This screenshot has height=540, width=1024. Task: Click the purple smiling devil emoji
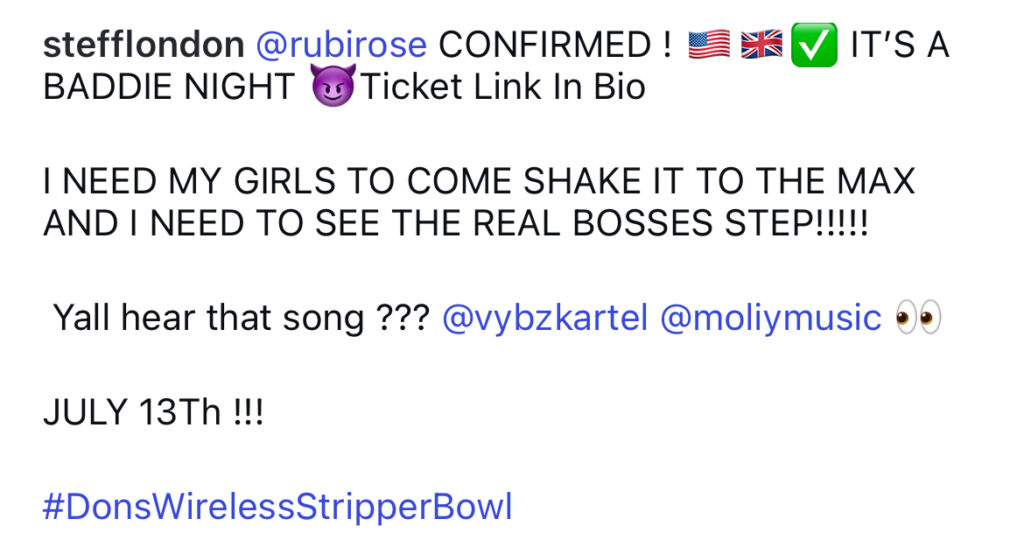(x=334, y=86)
